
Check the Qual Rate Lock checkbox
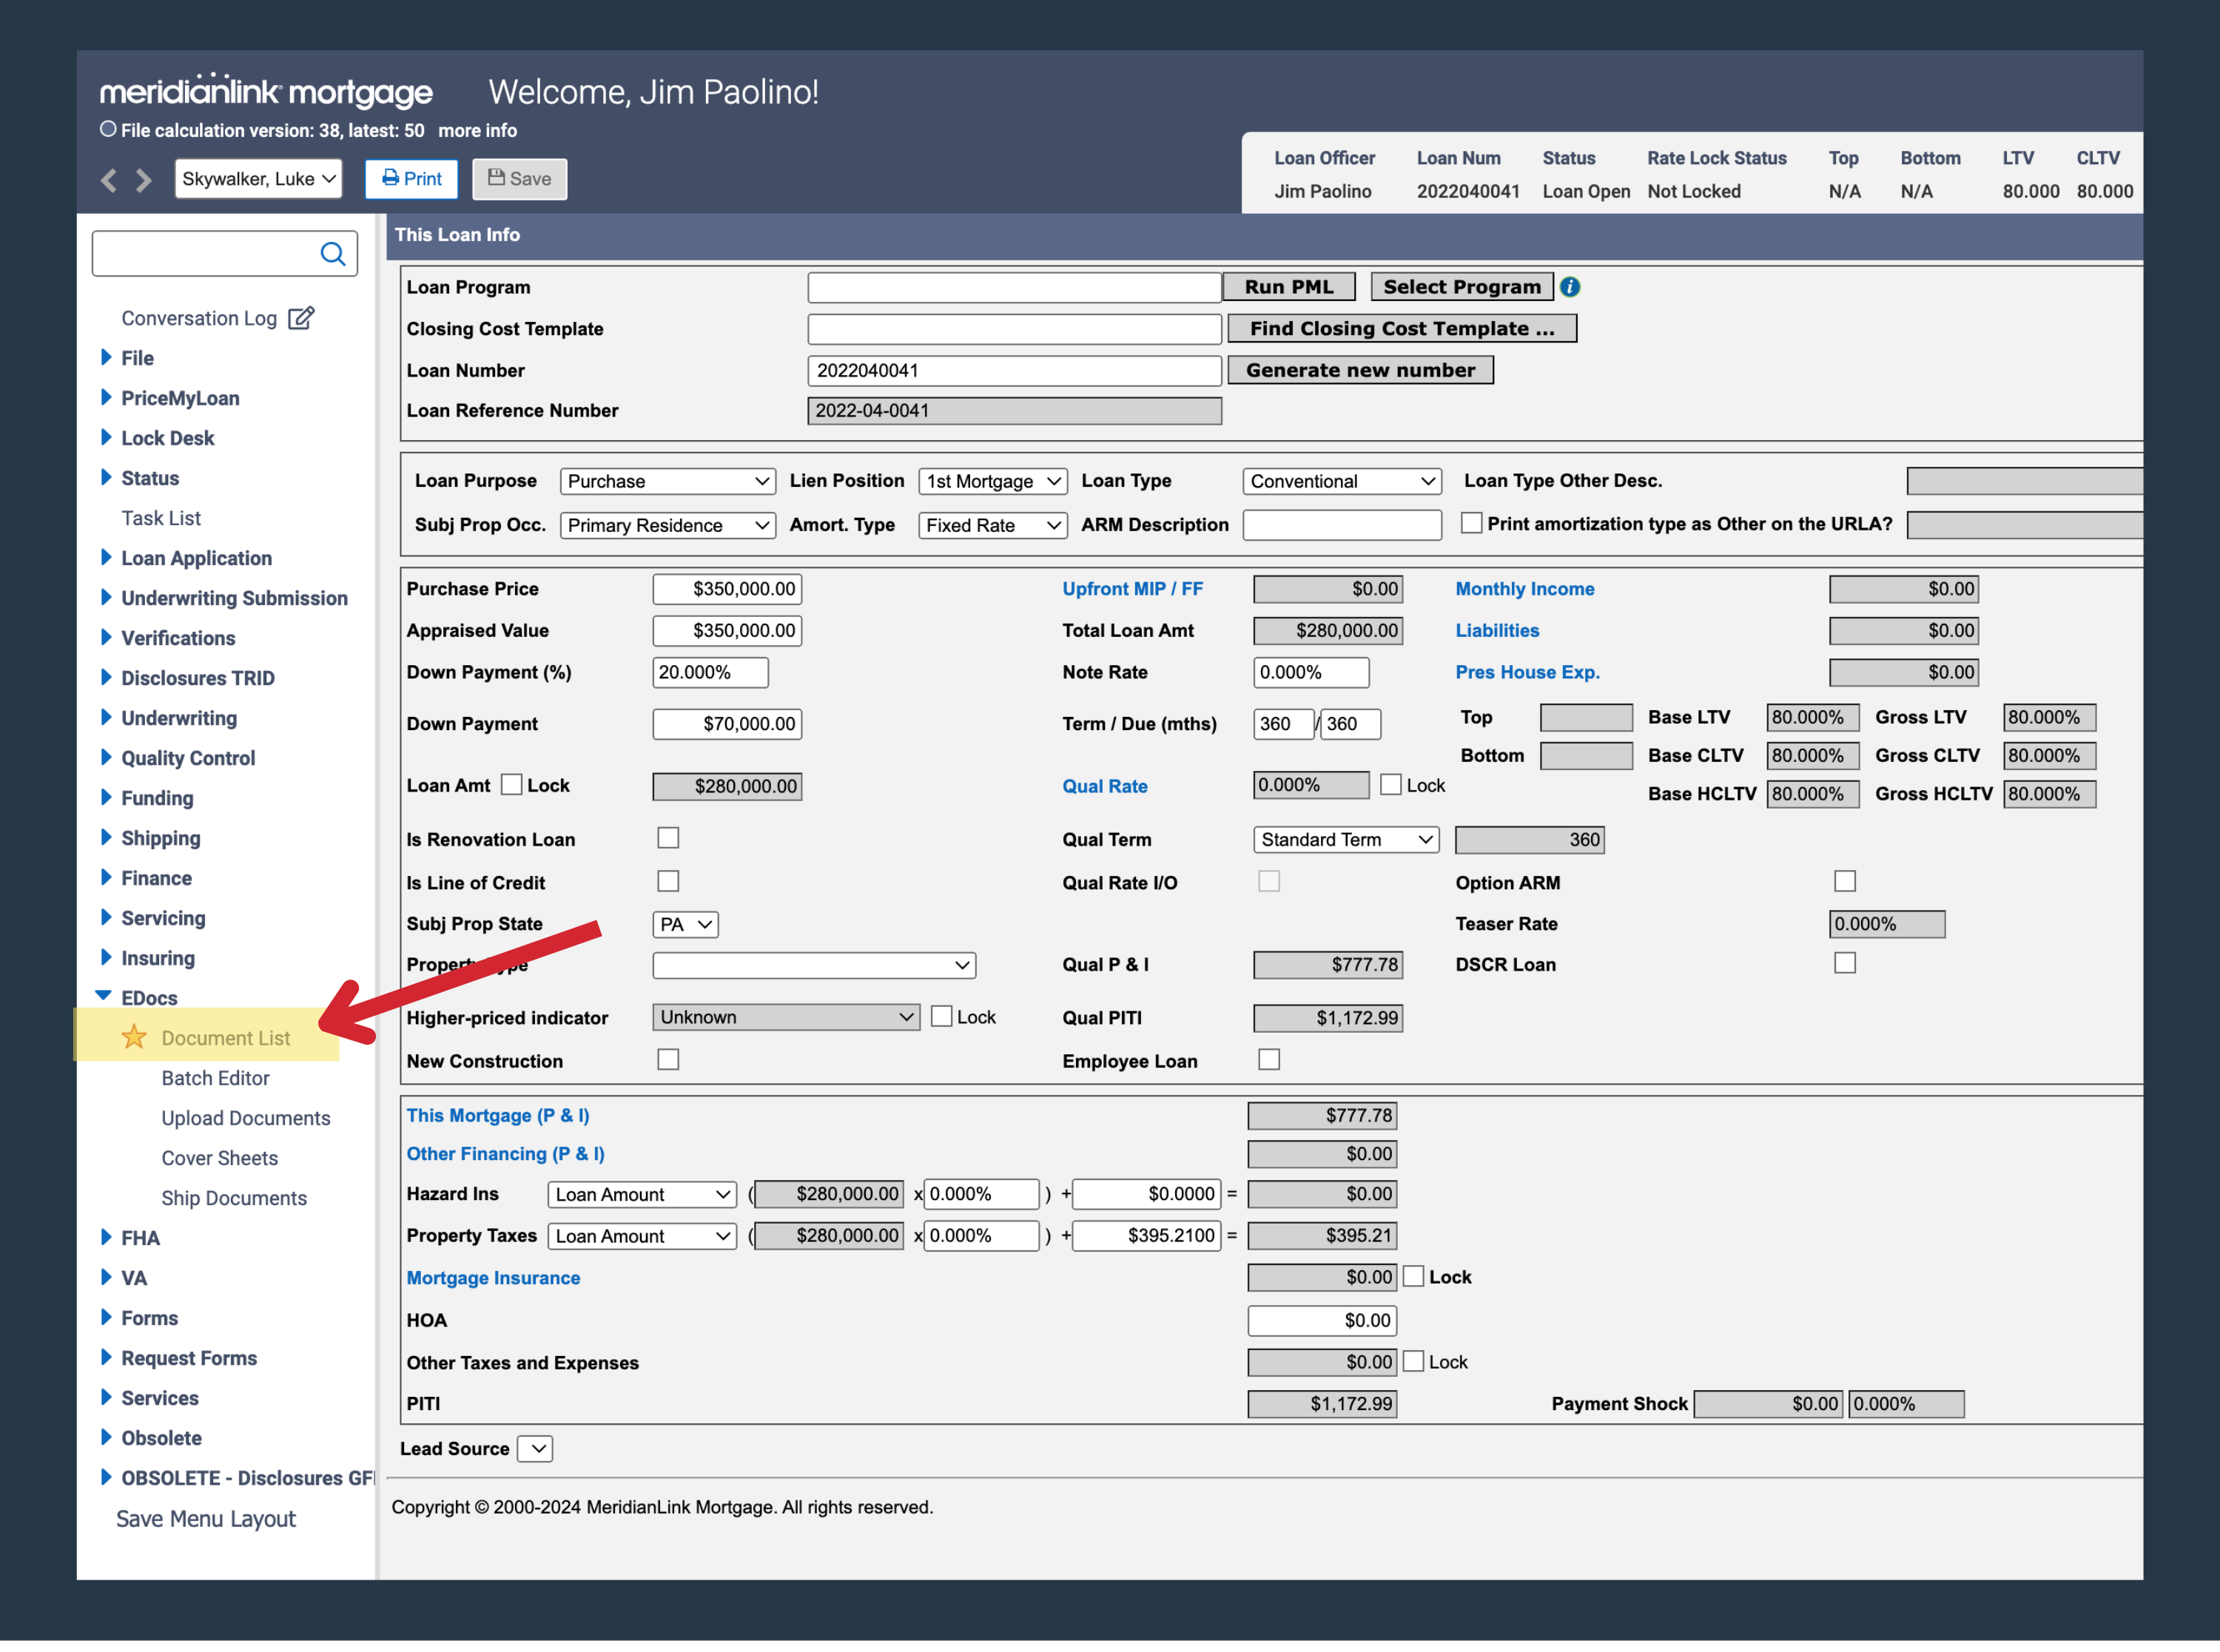pos(1390,784)
